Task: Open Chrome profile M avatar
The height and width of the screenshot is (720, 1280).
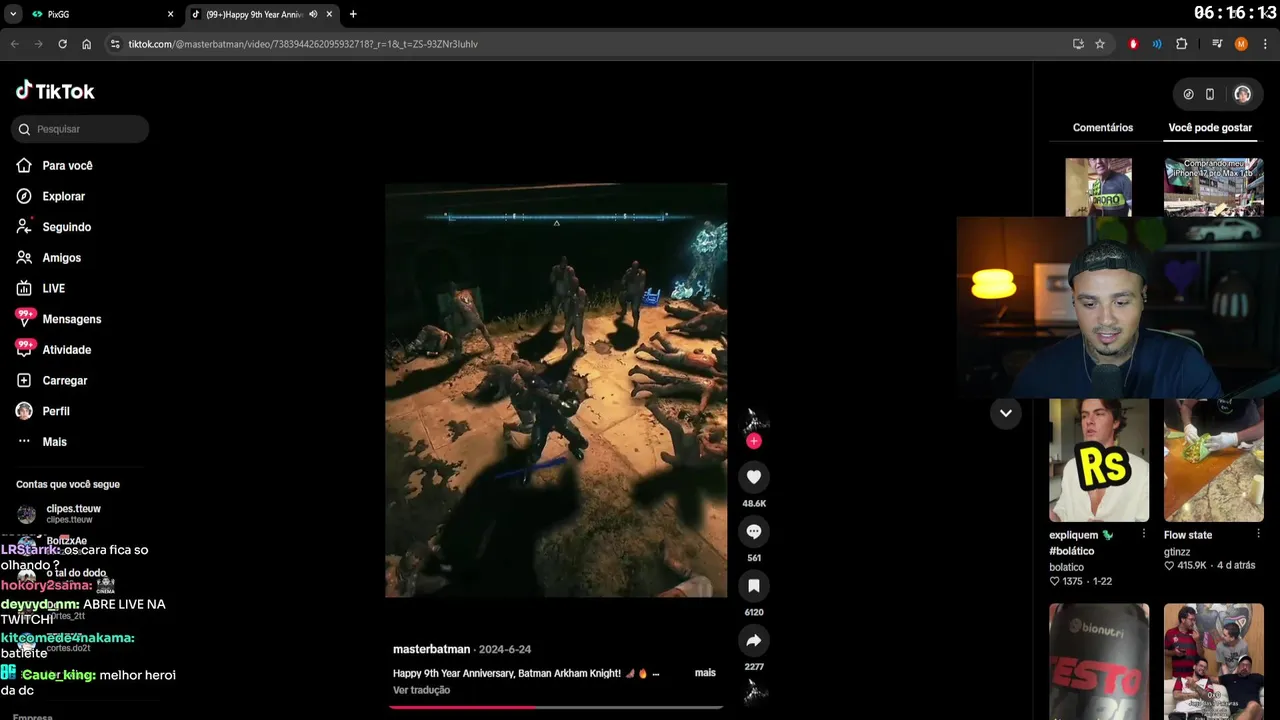Action: click(x=1241, y=44)
